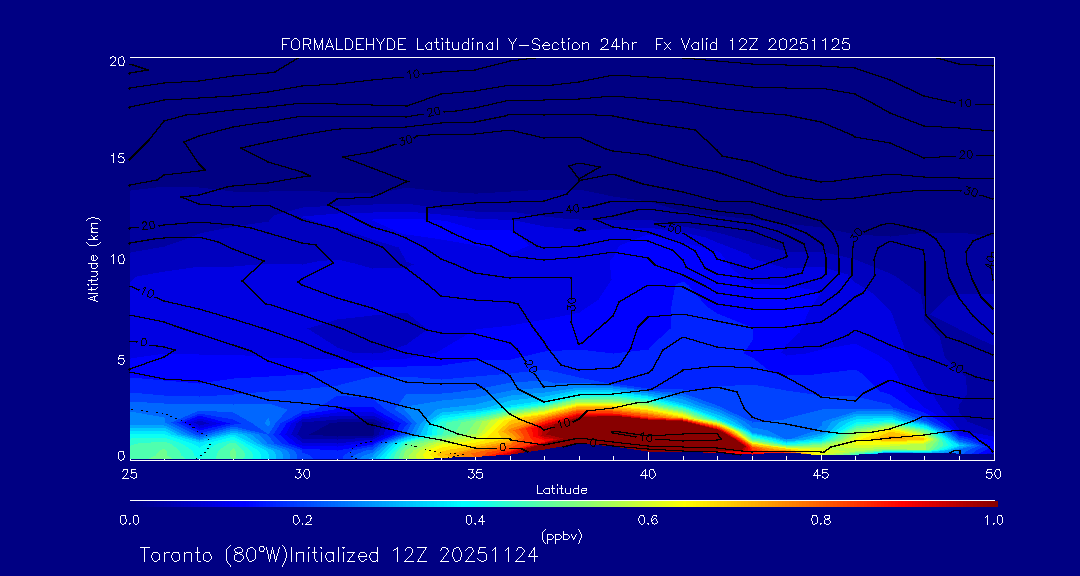
Task: Click the vertical '30' contour label near 38°N
Action: (x=571, y=303)
